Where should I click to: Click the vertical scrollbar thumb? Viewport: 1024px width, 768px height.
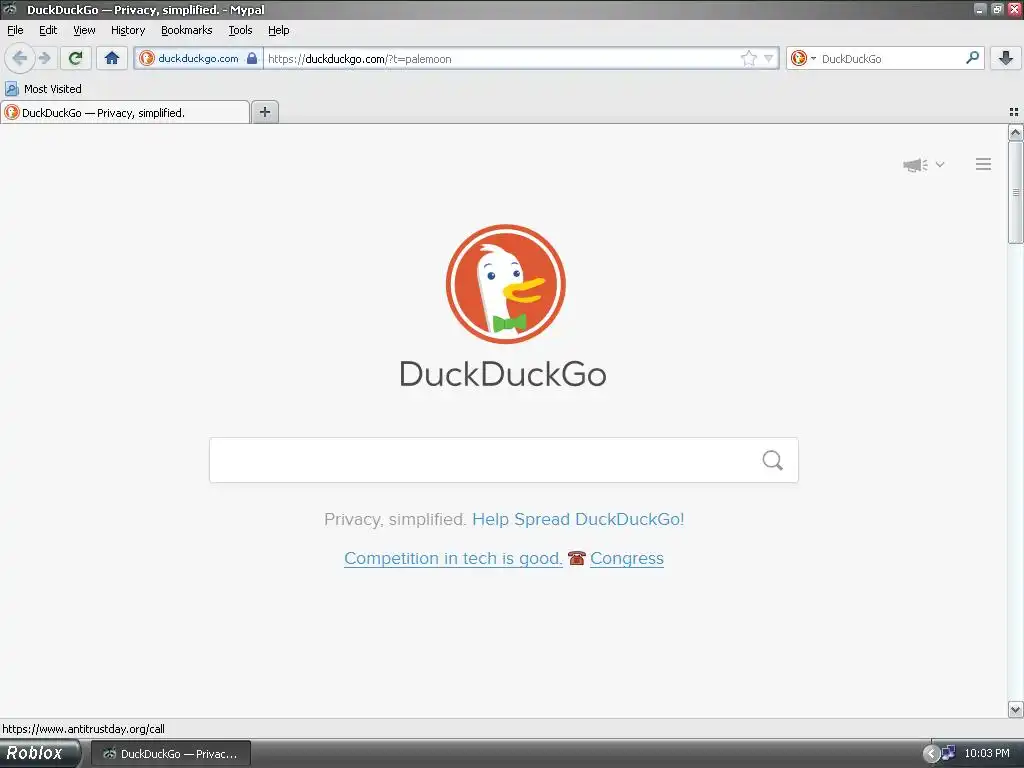point(1015,193)
